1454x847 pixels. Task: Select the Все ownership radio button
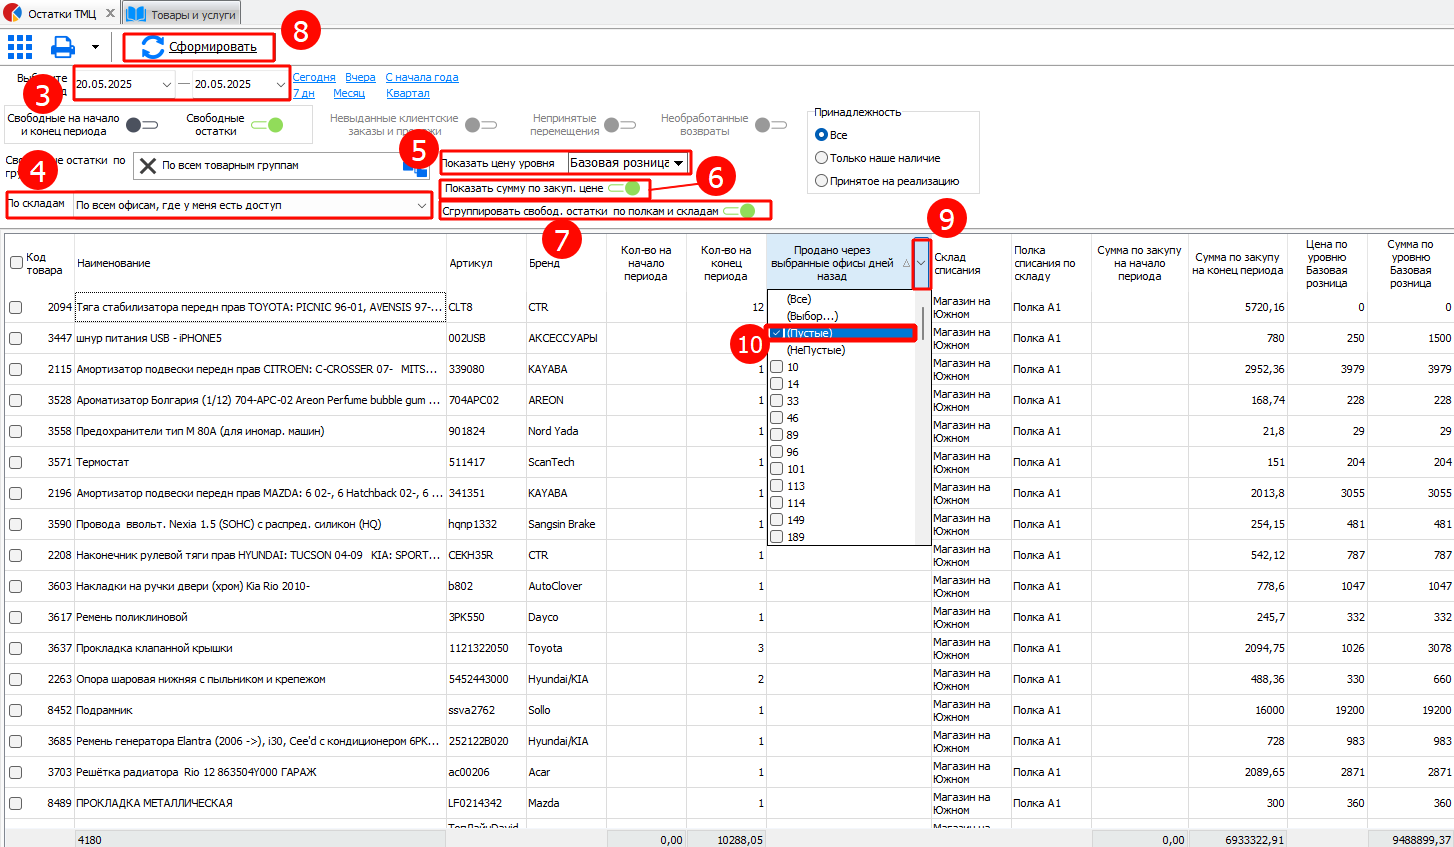822,135
